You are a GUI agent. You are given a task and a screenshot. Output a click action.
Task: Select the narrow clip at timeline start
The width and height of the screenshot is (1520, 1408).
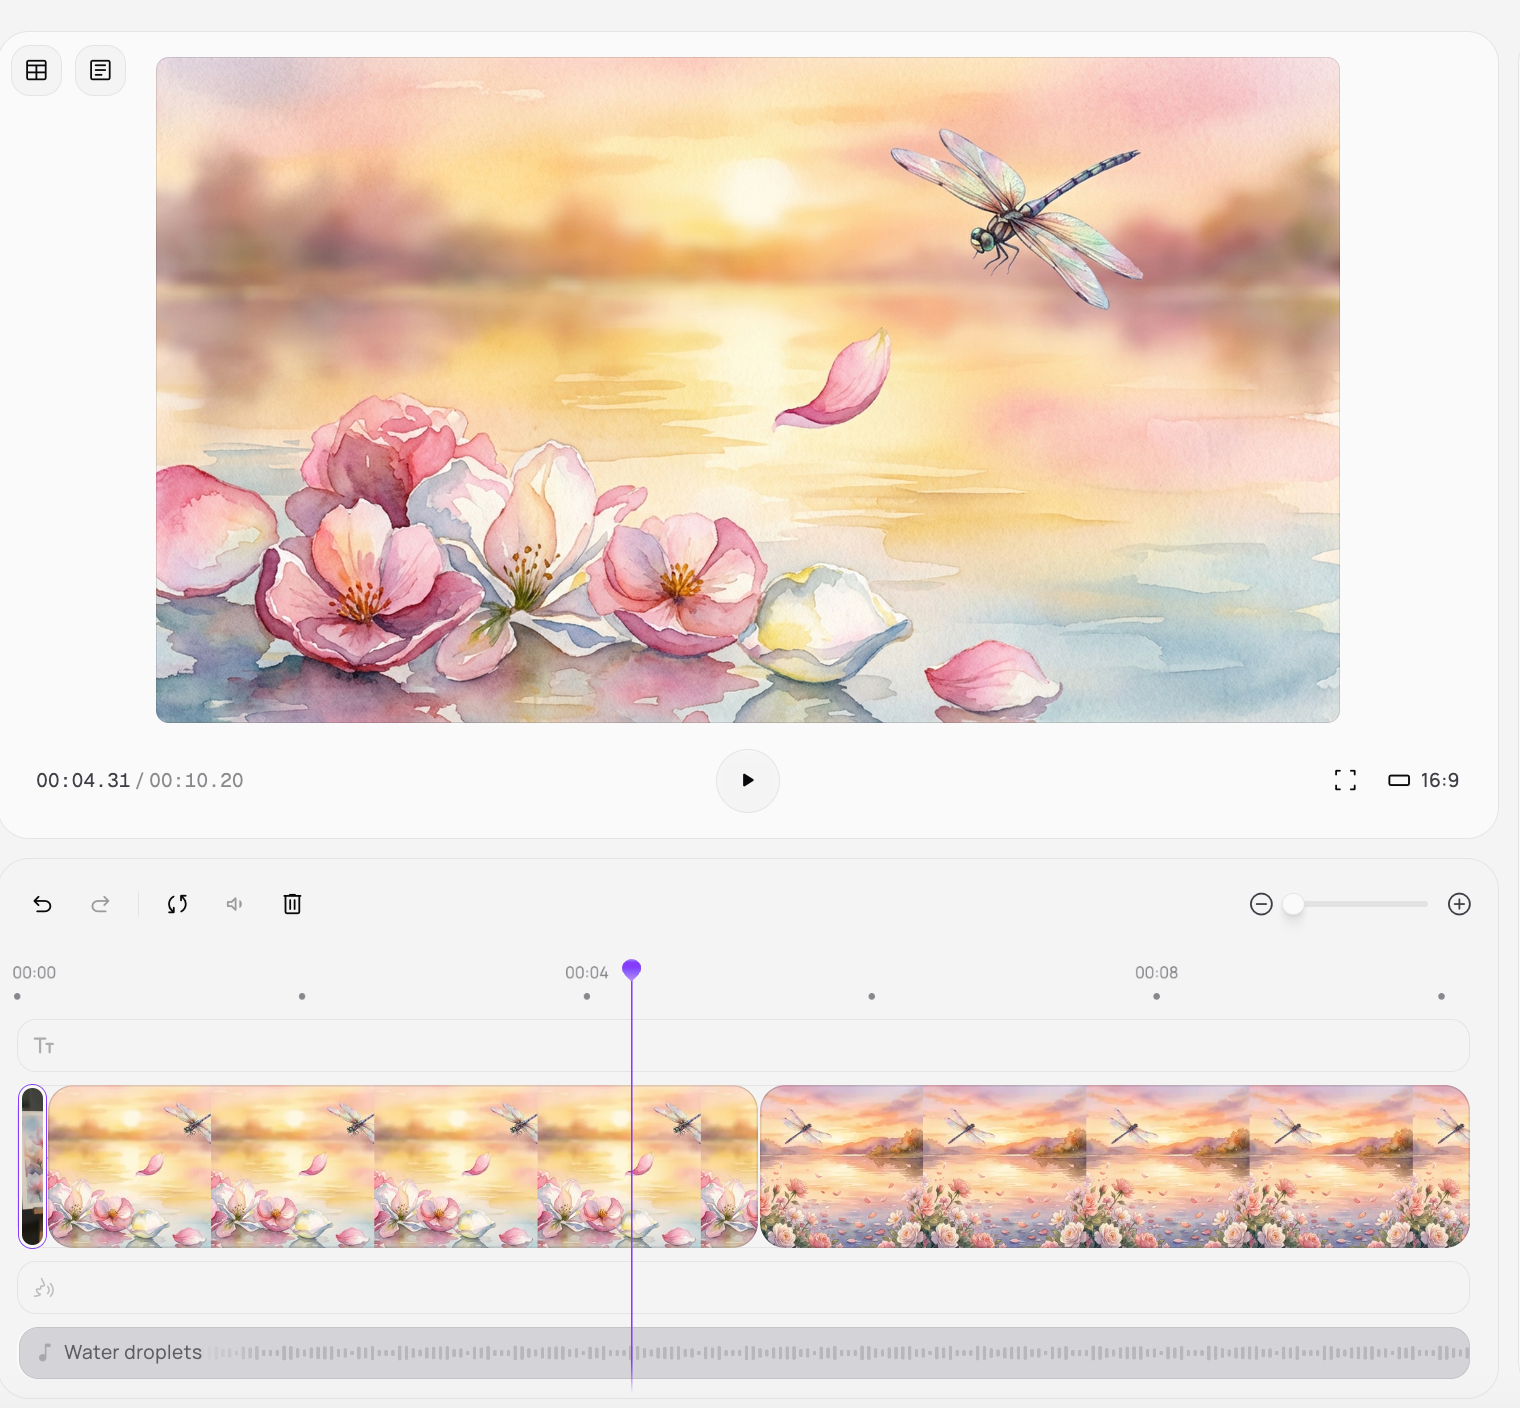coord(33,1166)
